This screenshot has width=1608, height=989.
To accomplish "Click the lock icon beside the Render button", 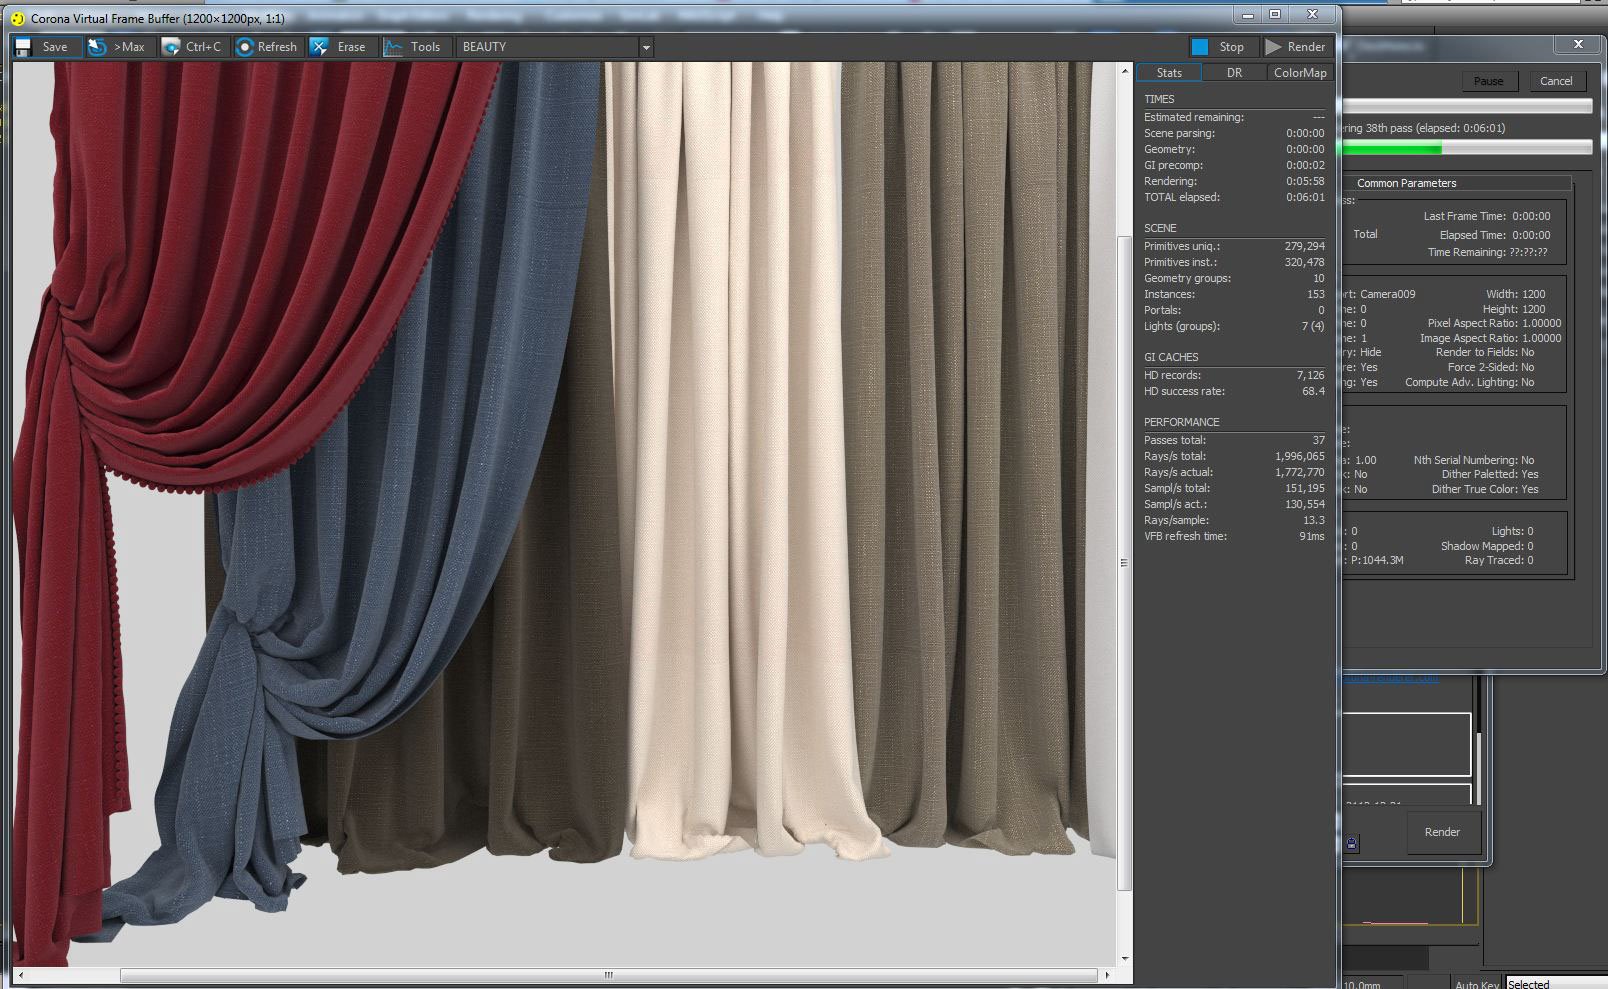I will 1351,844.
